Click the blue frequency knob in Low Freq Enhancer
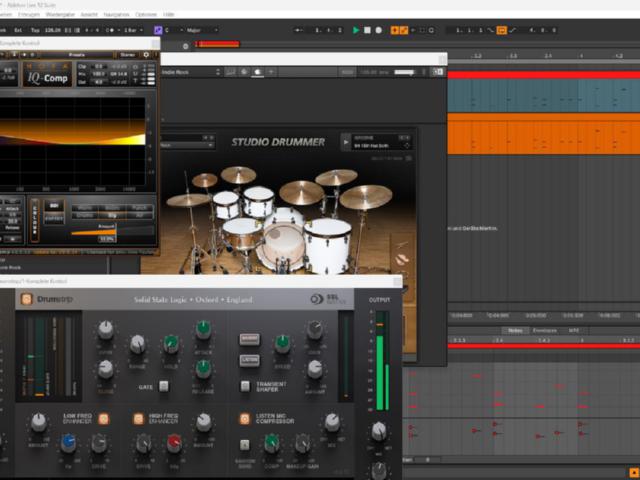The height and width of the screenshot is (480, 640). [68, 444]
